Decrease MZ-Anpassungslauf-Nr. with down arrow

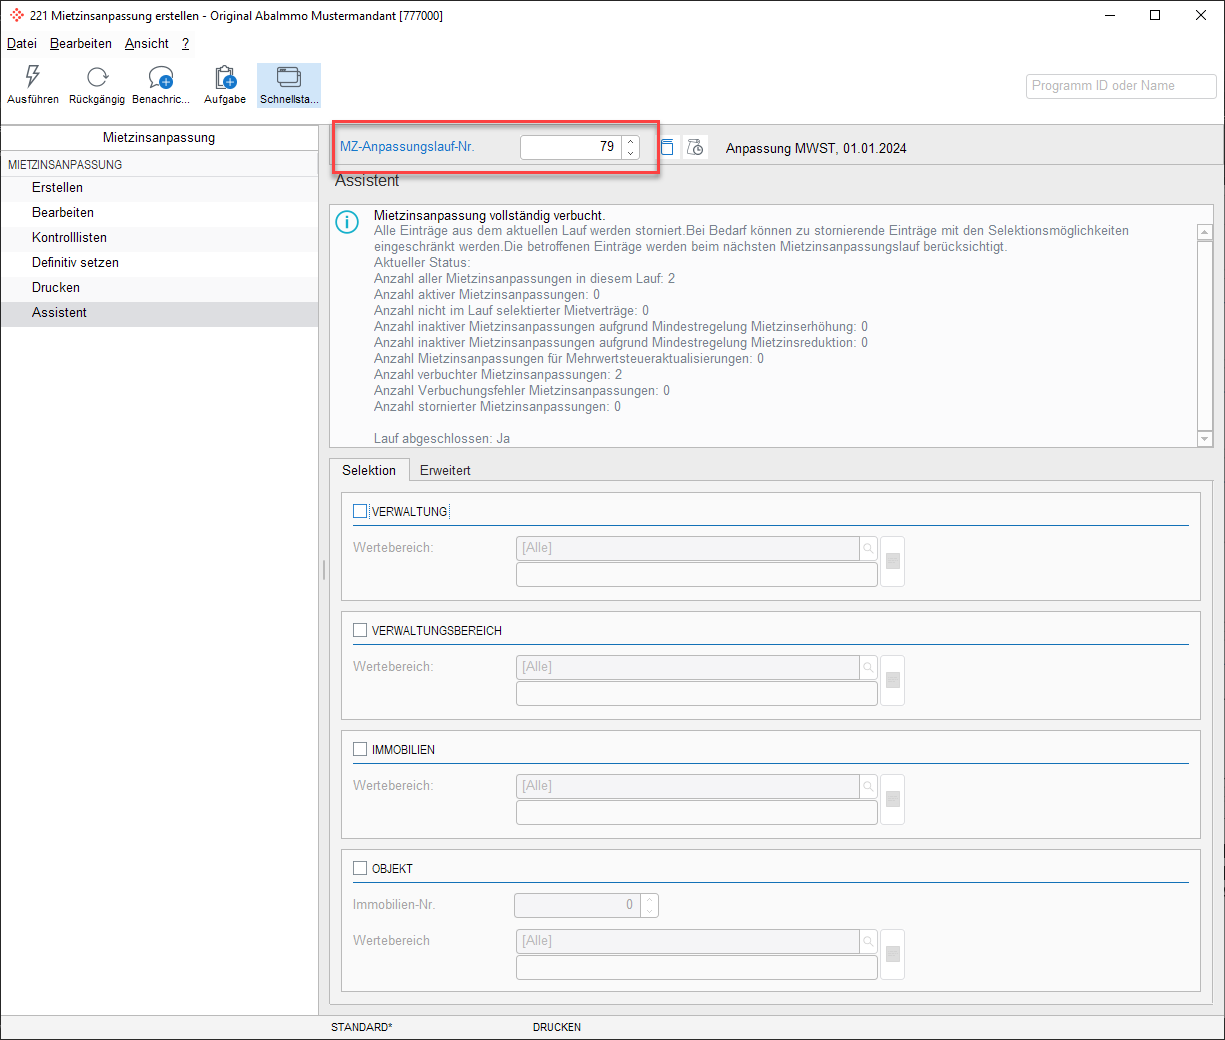point(630,153)
